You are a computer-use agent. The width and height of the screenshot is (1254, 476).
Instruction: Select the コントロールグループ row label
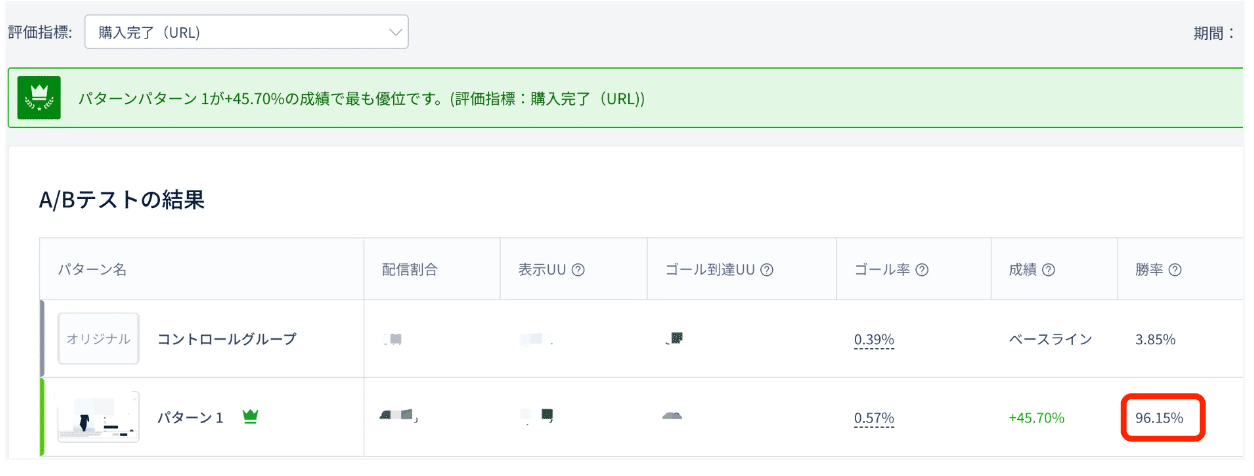pyautogui.click(x=227, y=339)
